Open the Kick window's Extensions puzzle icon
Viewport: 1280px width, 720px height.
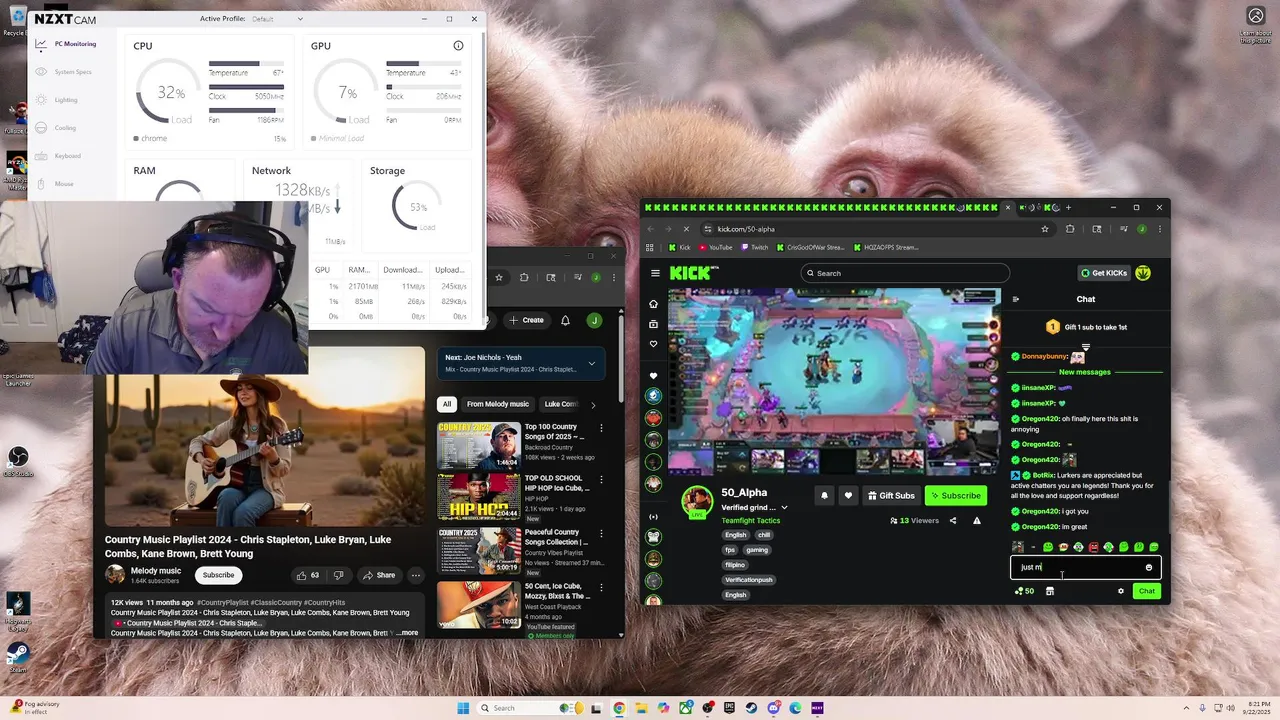coord(1070,229)
